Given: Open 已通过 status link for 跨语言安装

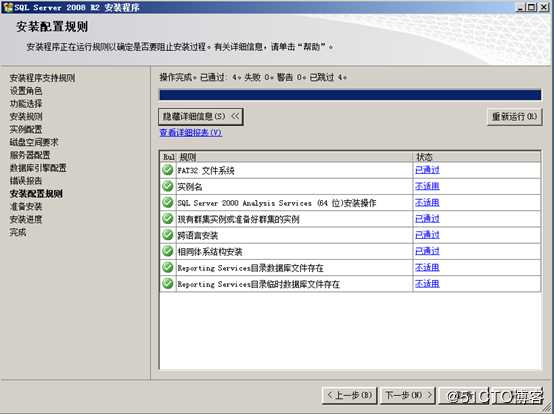Looking at the screenshot, I should [x=427, y=235].
